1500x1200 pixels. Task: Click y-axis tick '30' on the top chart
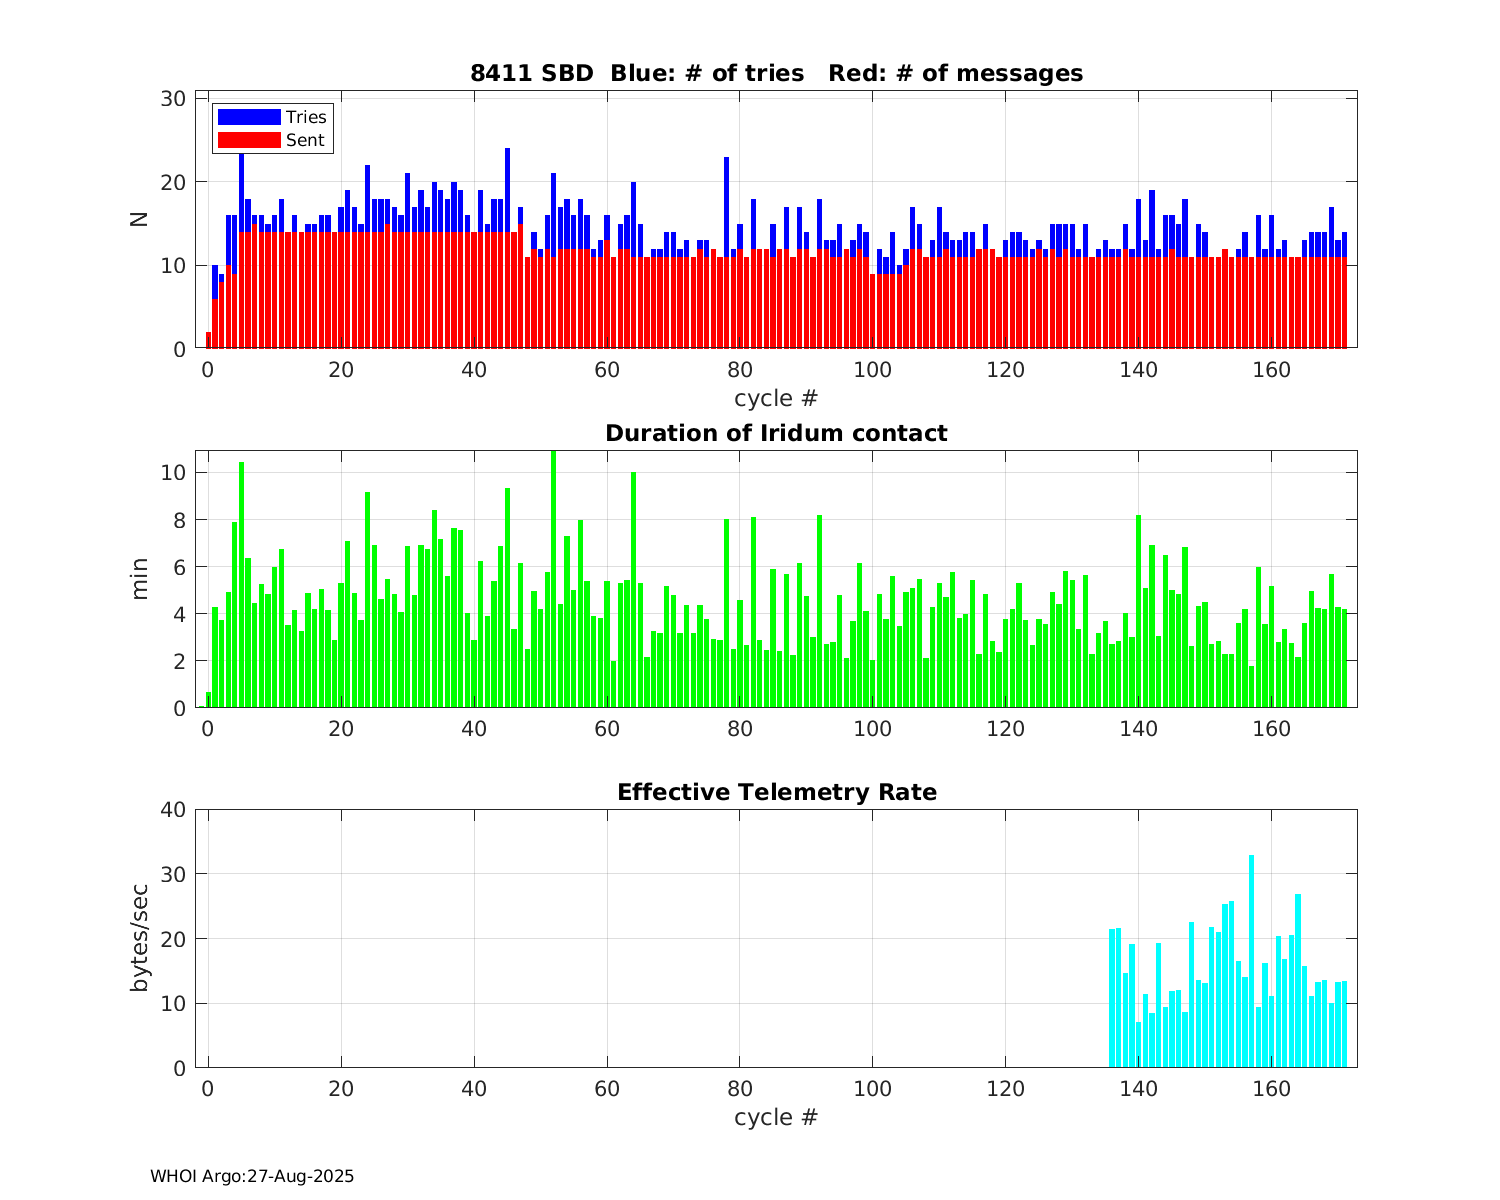[x=173, y=98]
